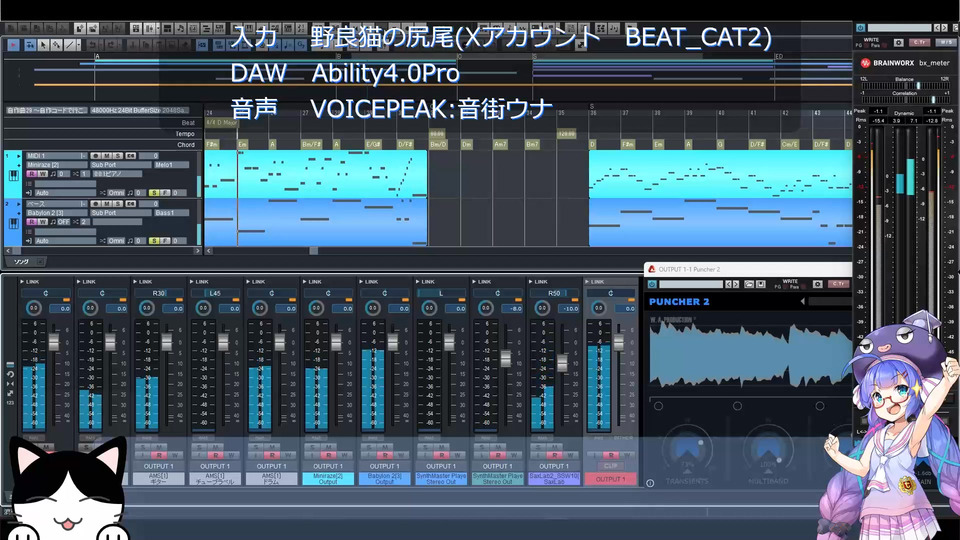Toggle the record arm button on the MIDI 1 track
Screen dimensions: 960x540
click(x=96, y=156)
